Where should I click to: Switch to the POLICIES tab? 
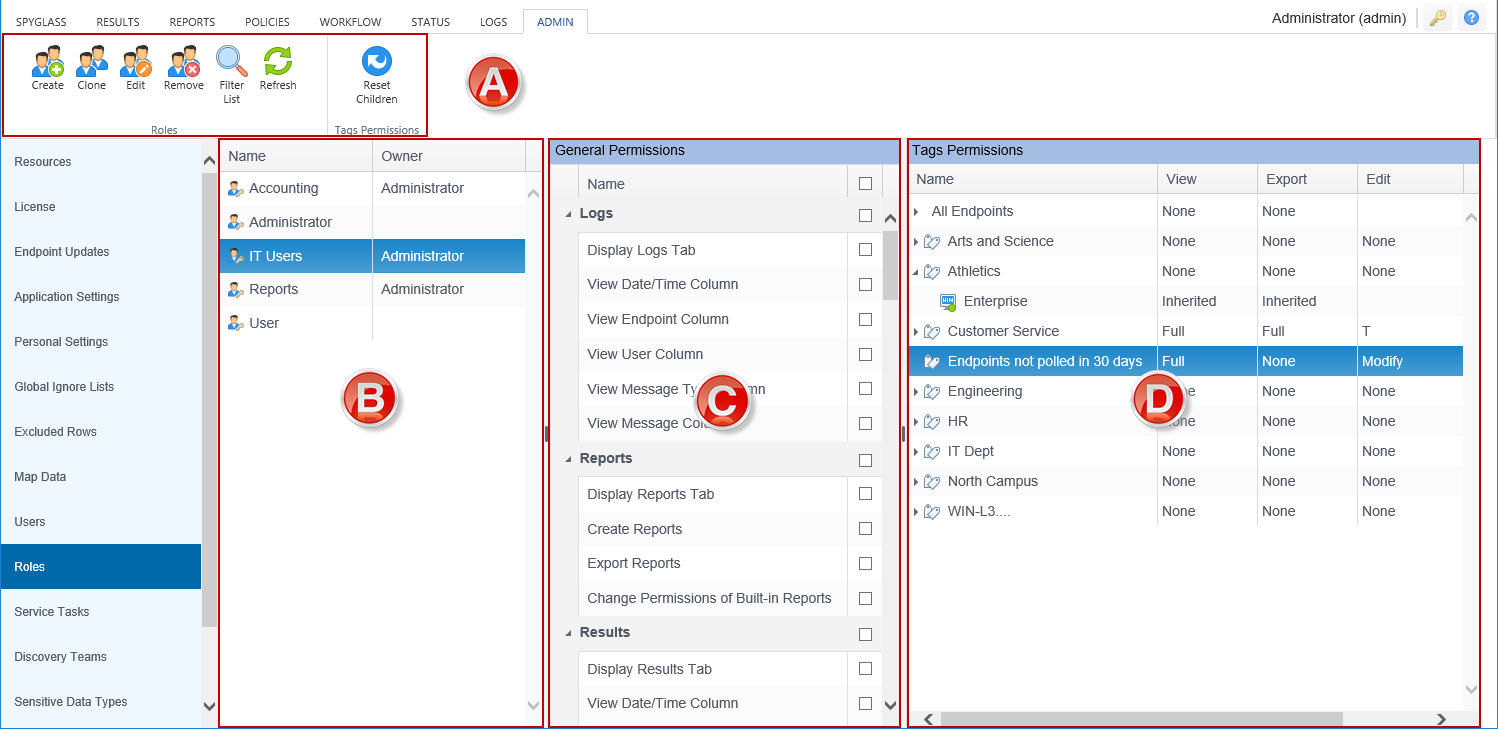(267, 21)
